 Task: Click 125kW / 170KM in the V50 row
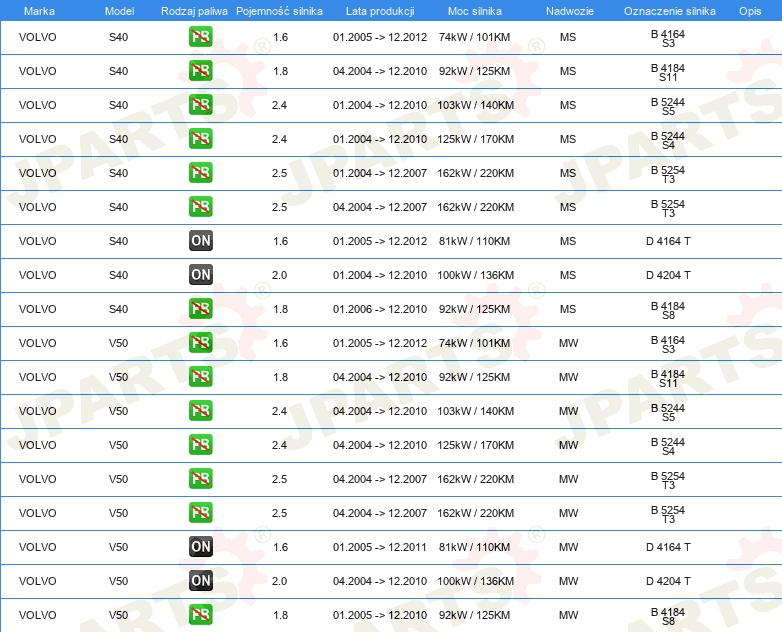click(475, 445)
